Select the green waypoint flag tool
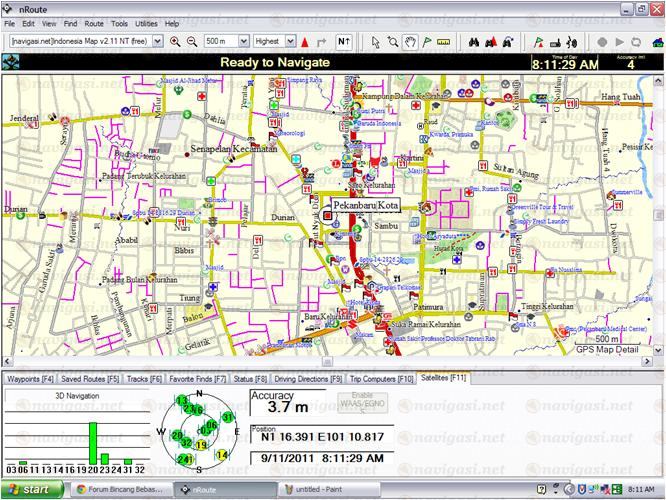The width and height of the screenshot is (666, 500). 426,42
